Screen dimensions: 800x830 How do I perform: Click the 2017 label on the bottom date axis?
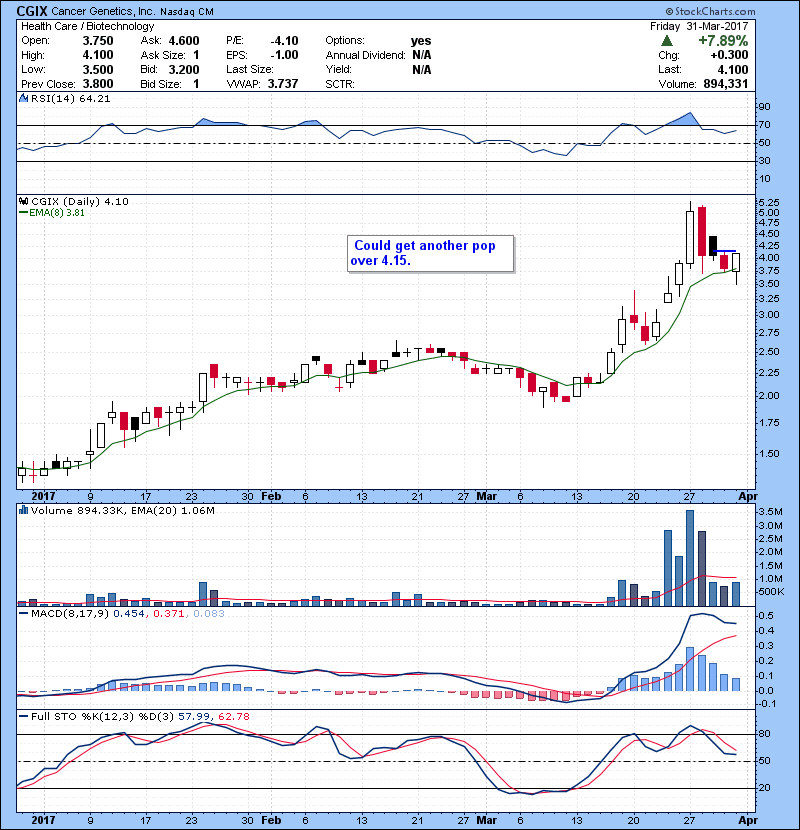[x=43, y=820]
